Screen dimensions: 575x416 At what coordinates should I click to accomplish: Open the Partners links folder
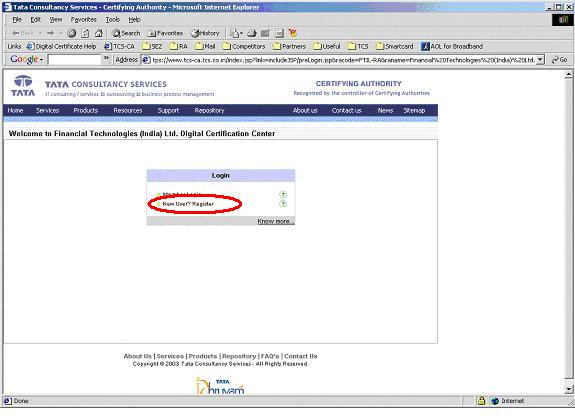coord(289,46)
